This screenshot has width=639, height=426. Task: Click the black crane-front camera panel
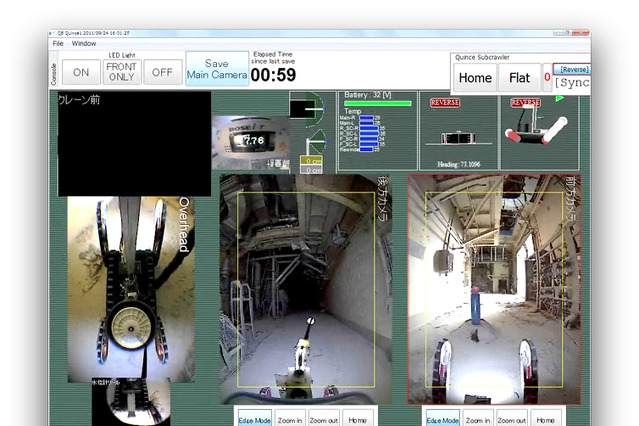134,143
